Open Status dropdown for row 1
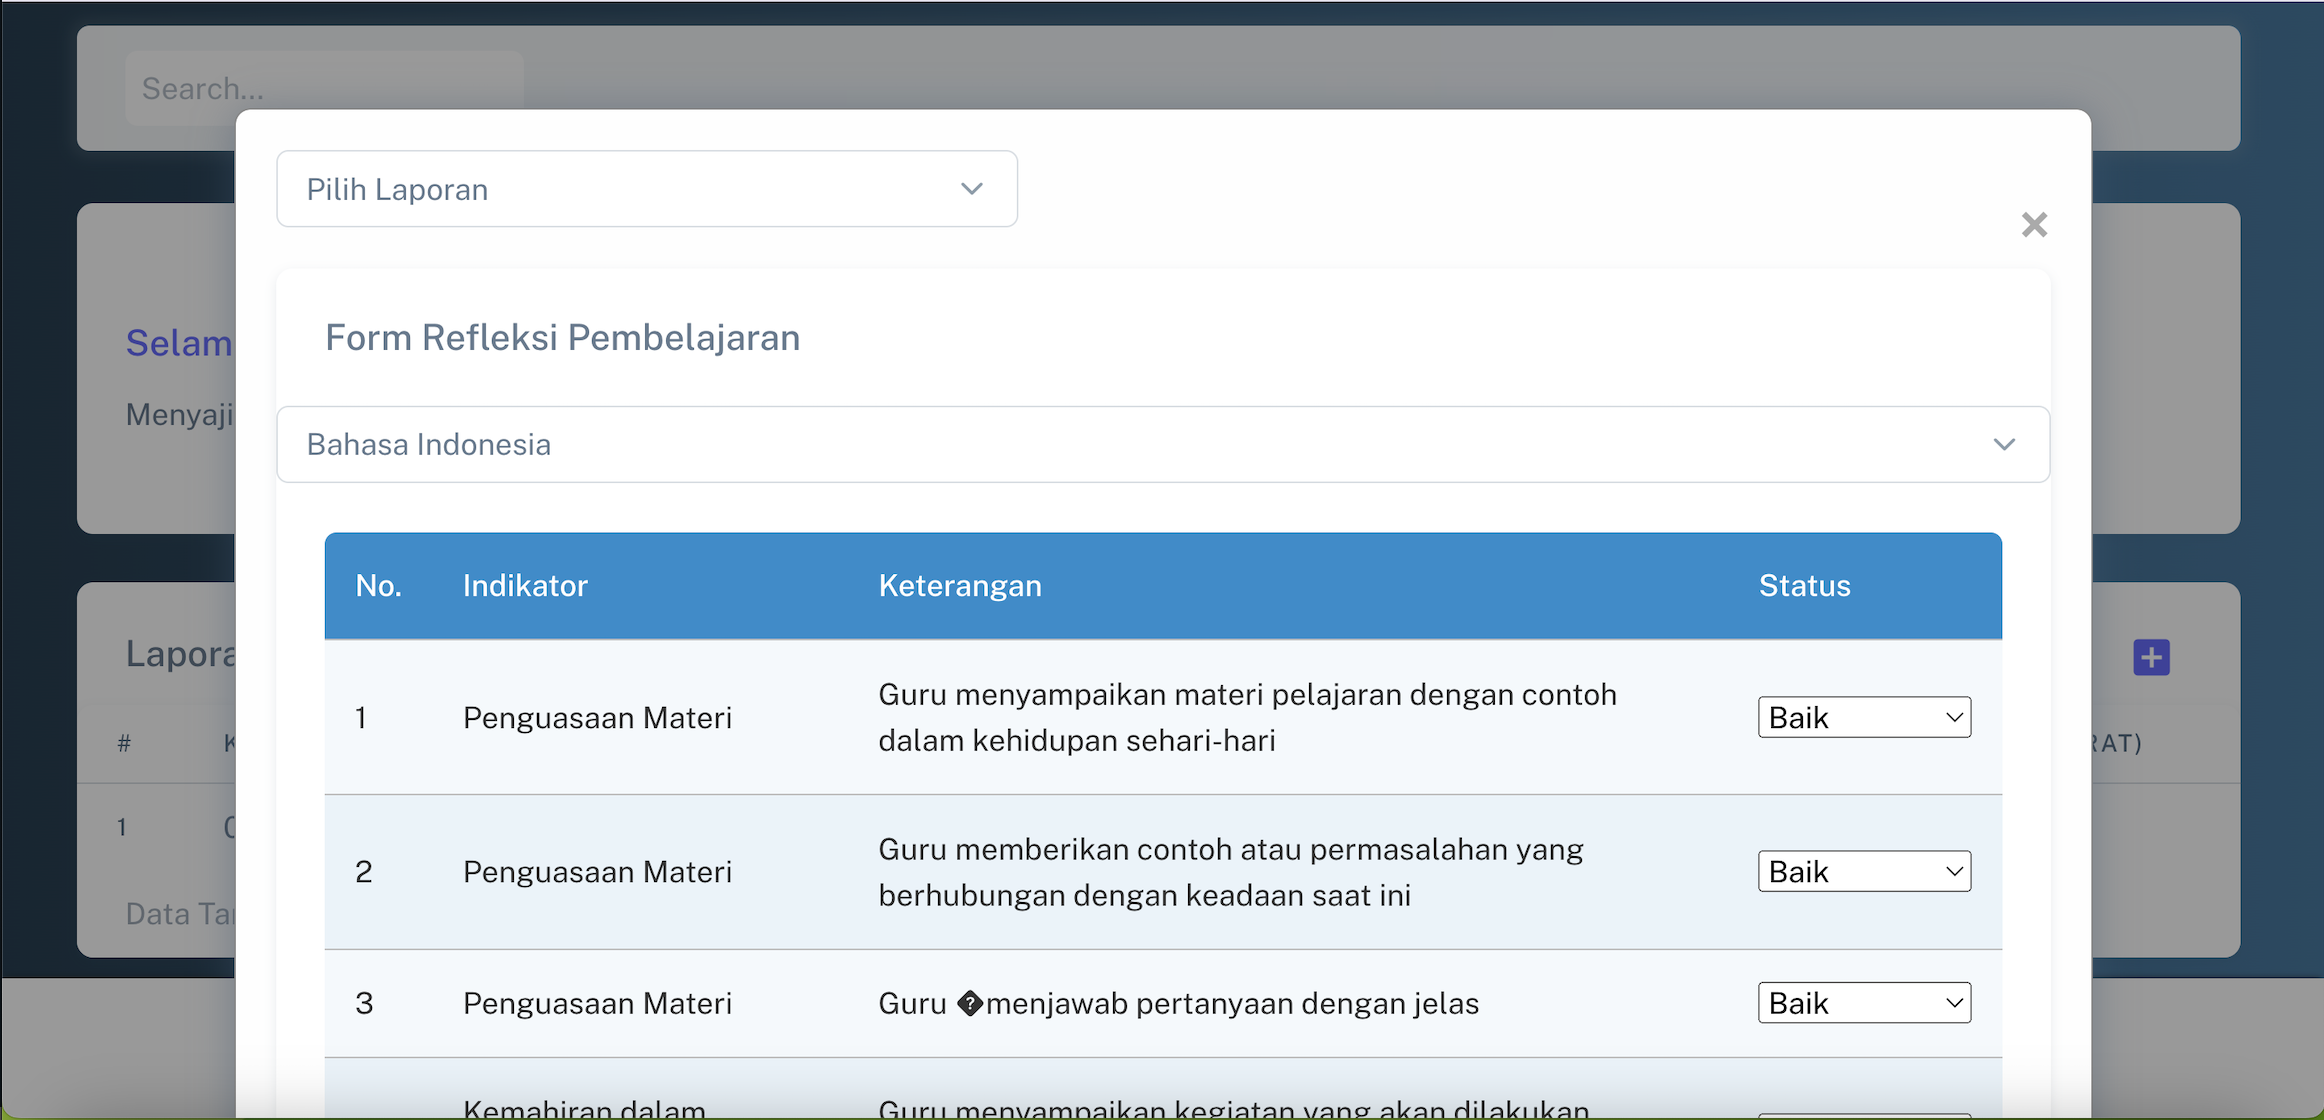This screenshot has height=1120, width=2324. [x=1863, y=717]
